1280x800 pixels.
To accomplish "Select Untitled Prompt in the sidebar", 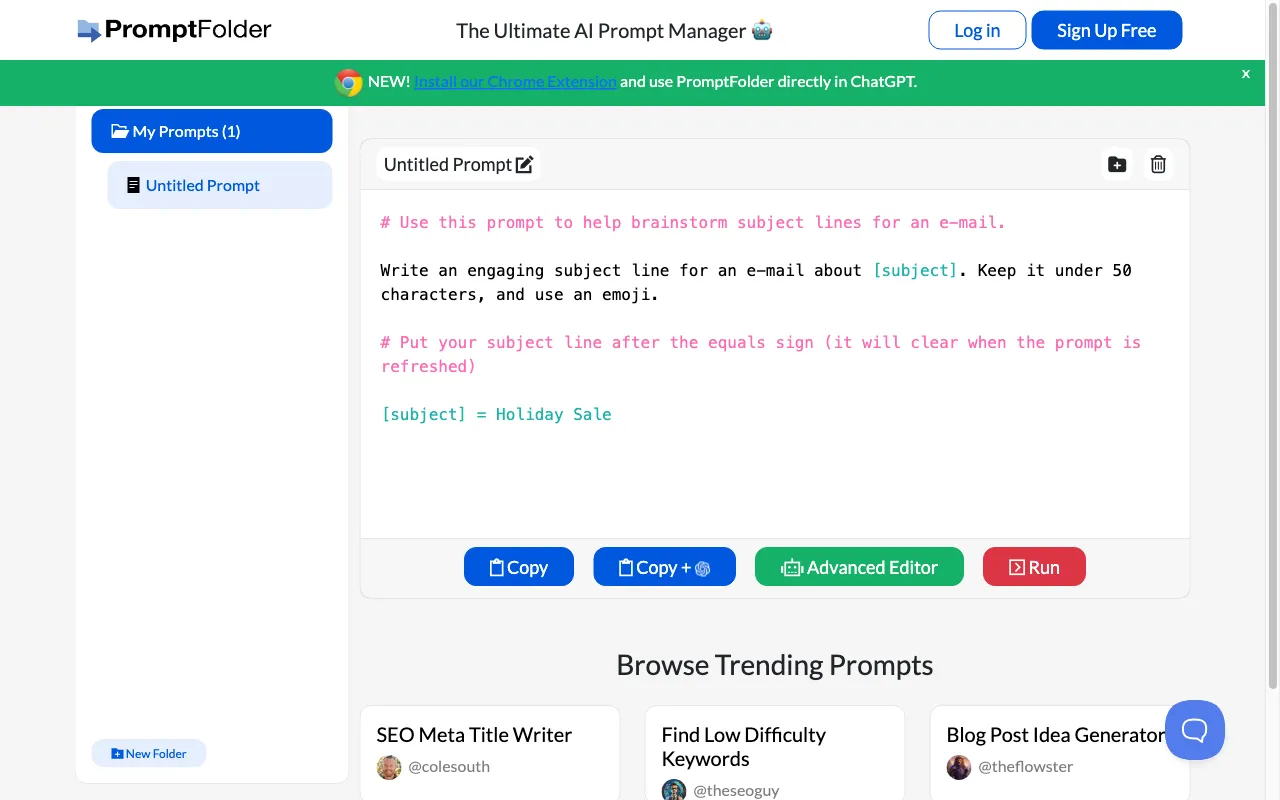I will click(x=220, y=185).
